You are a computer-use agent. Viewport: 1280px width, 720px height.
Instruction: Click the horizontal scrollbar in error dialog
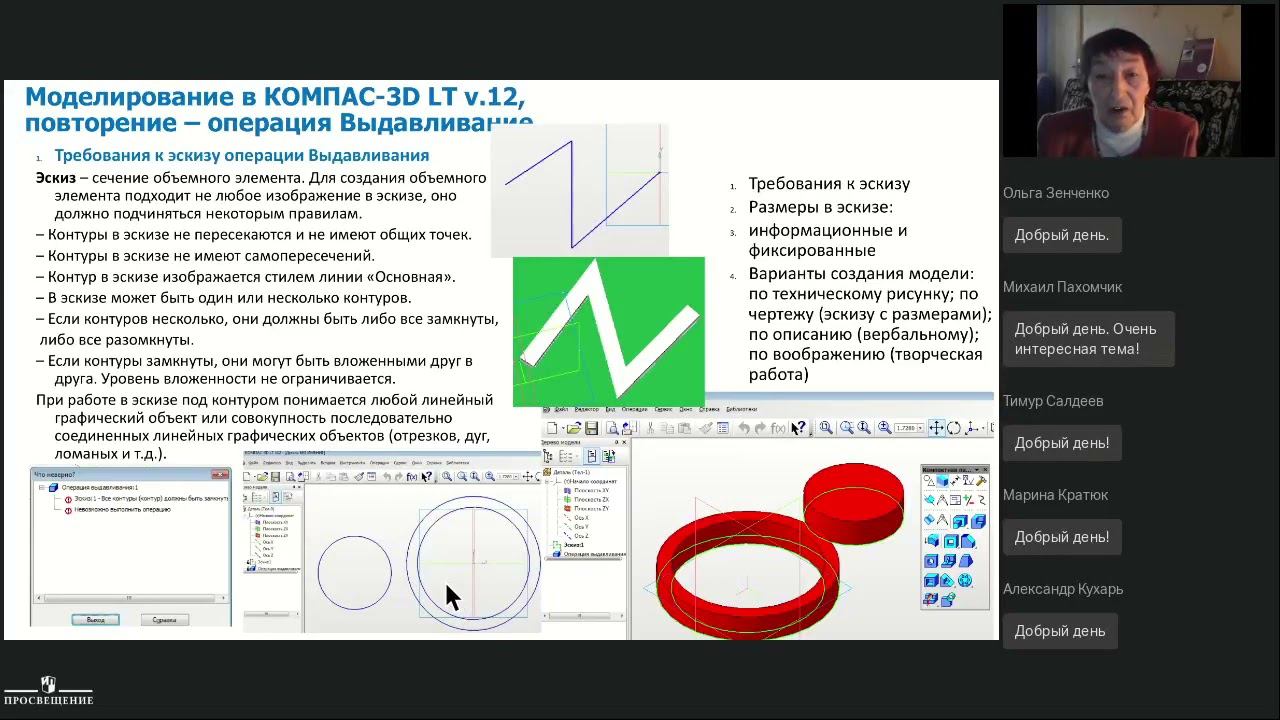tap(130, 598)
